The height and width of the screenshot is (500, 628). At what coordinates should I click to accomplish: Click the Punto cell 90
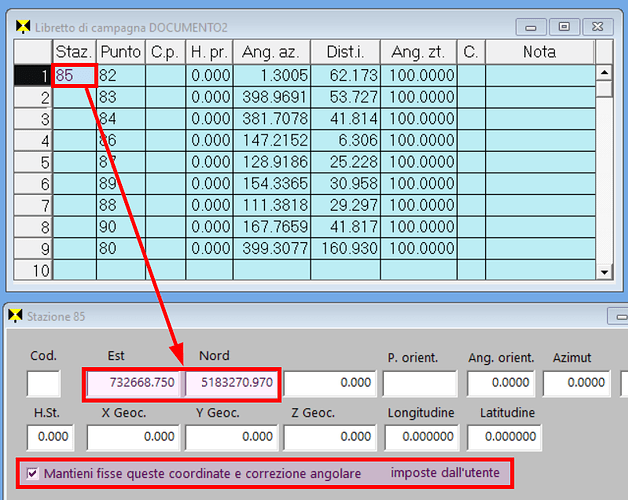(121, 227)
